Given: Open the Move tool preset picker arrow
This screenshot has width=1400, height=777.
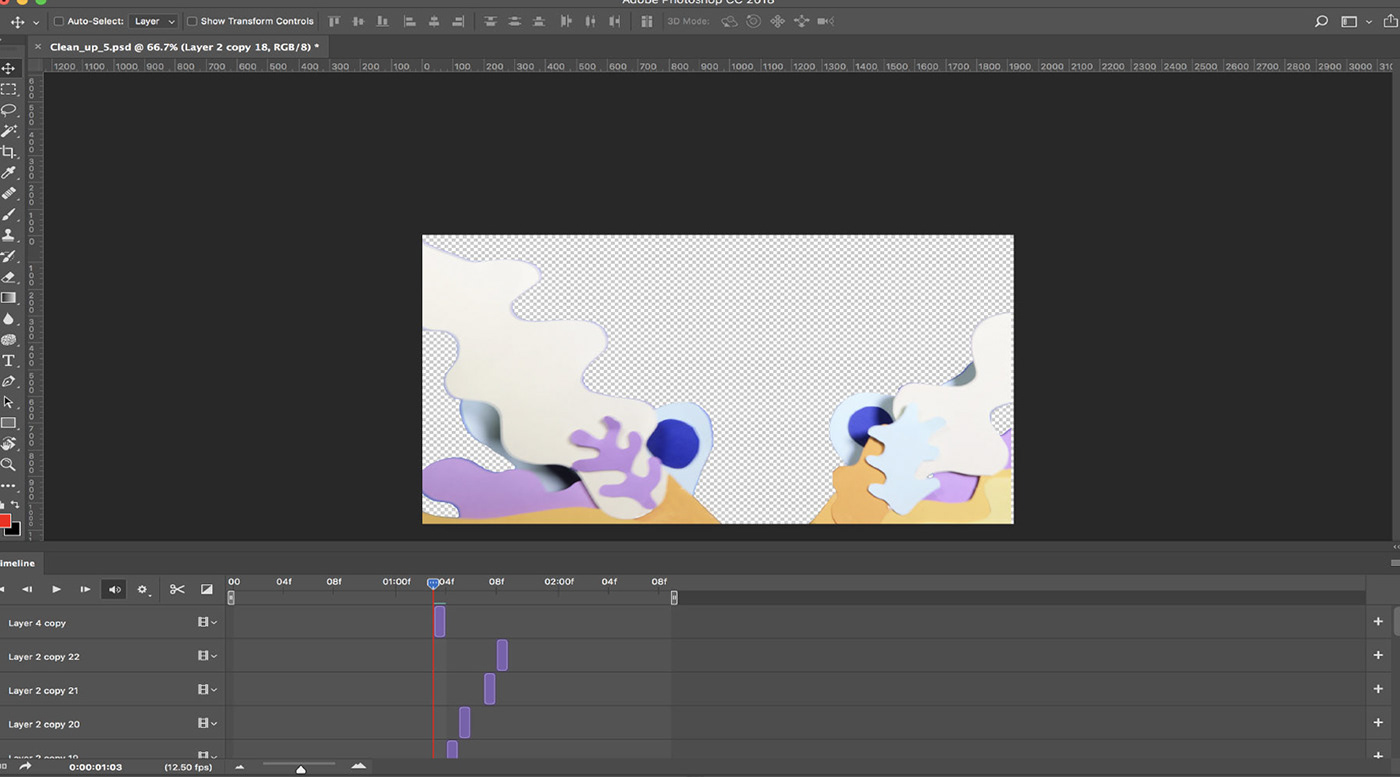Looking at the screenshot, I should pos(37,22).
